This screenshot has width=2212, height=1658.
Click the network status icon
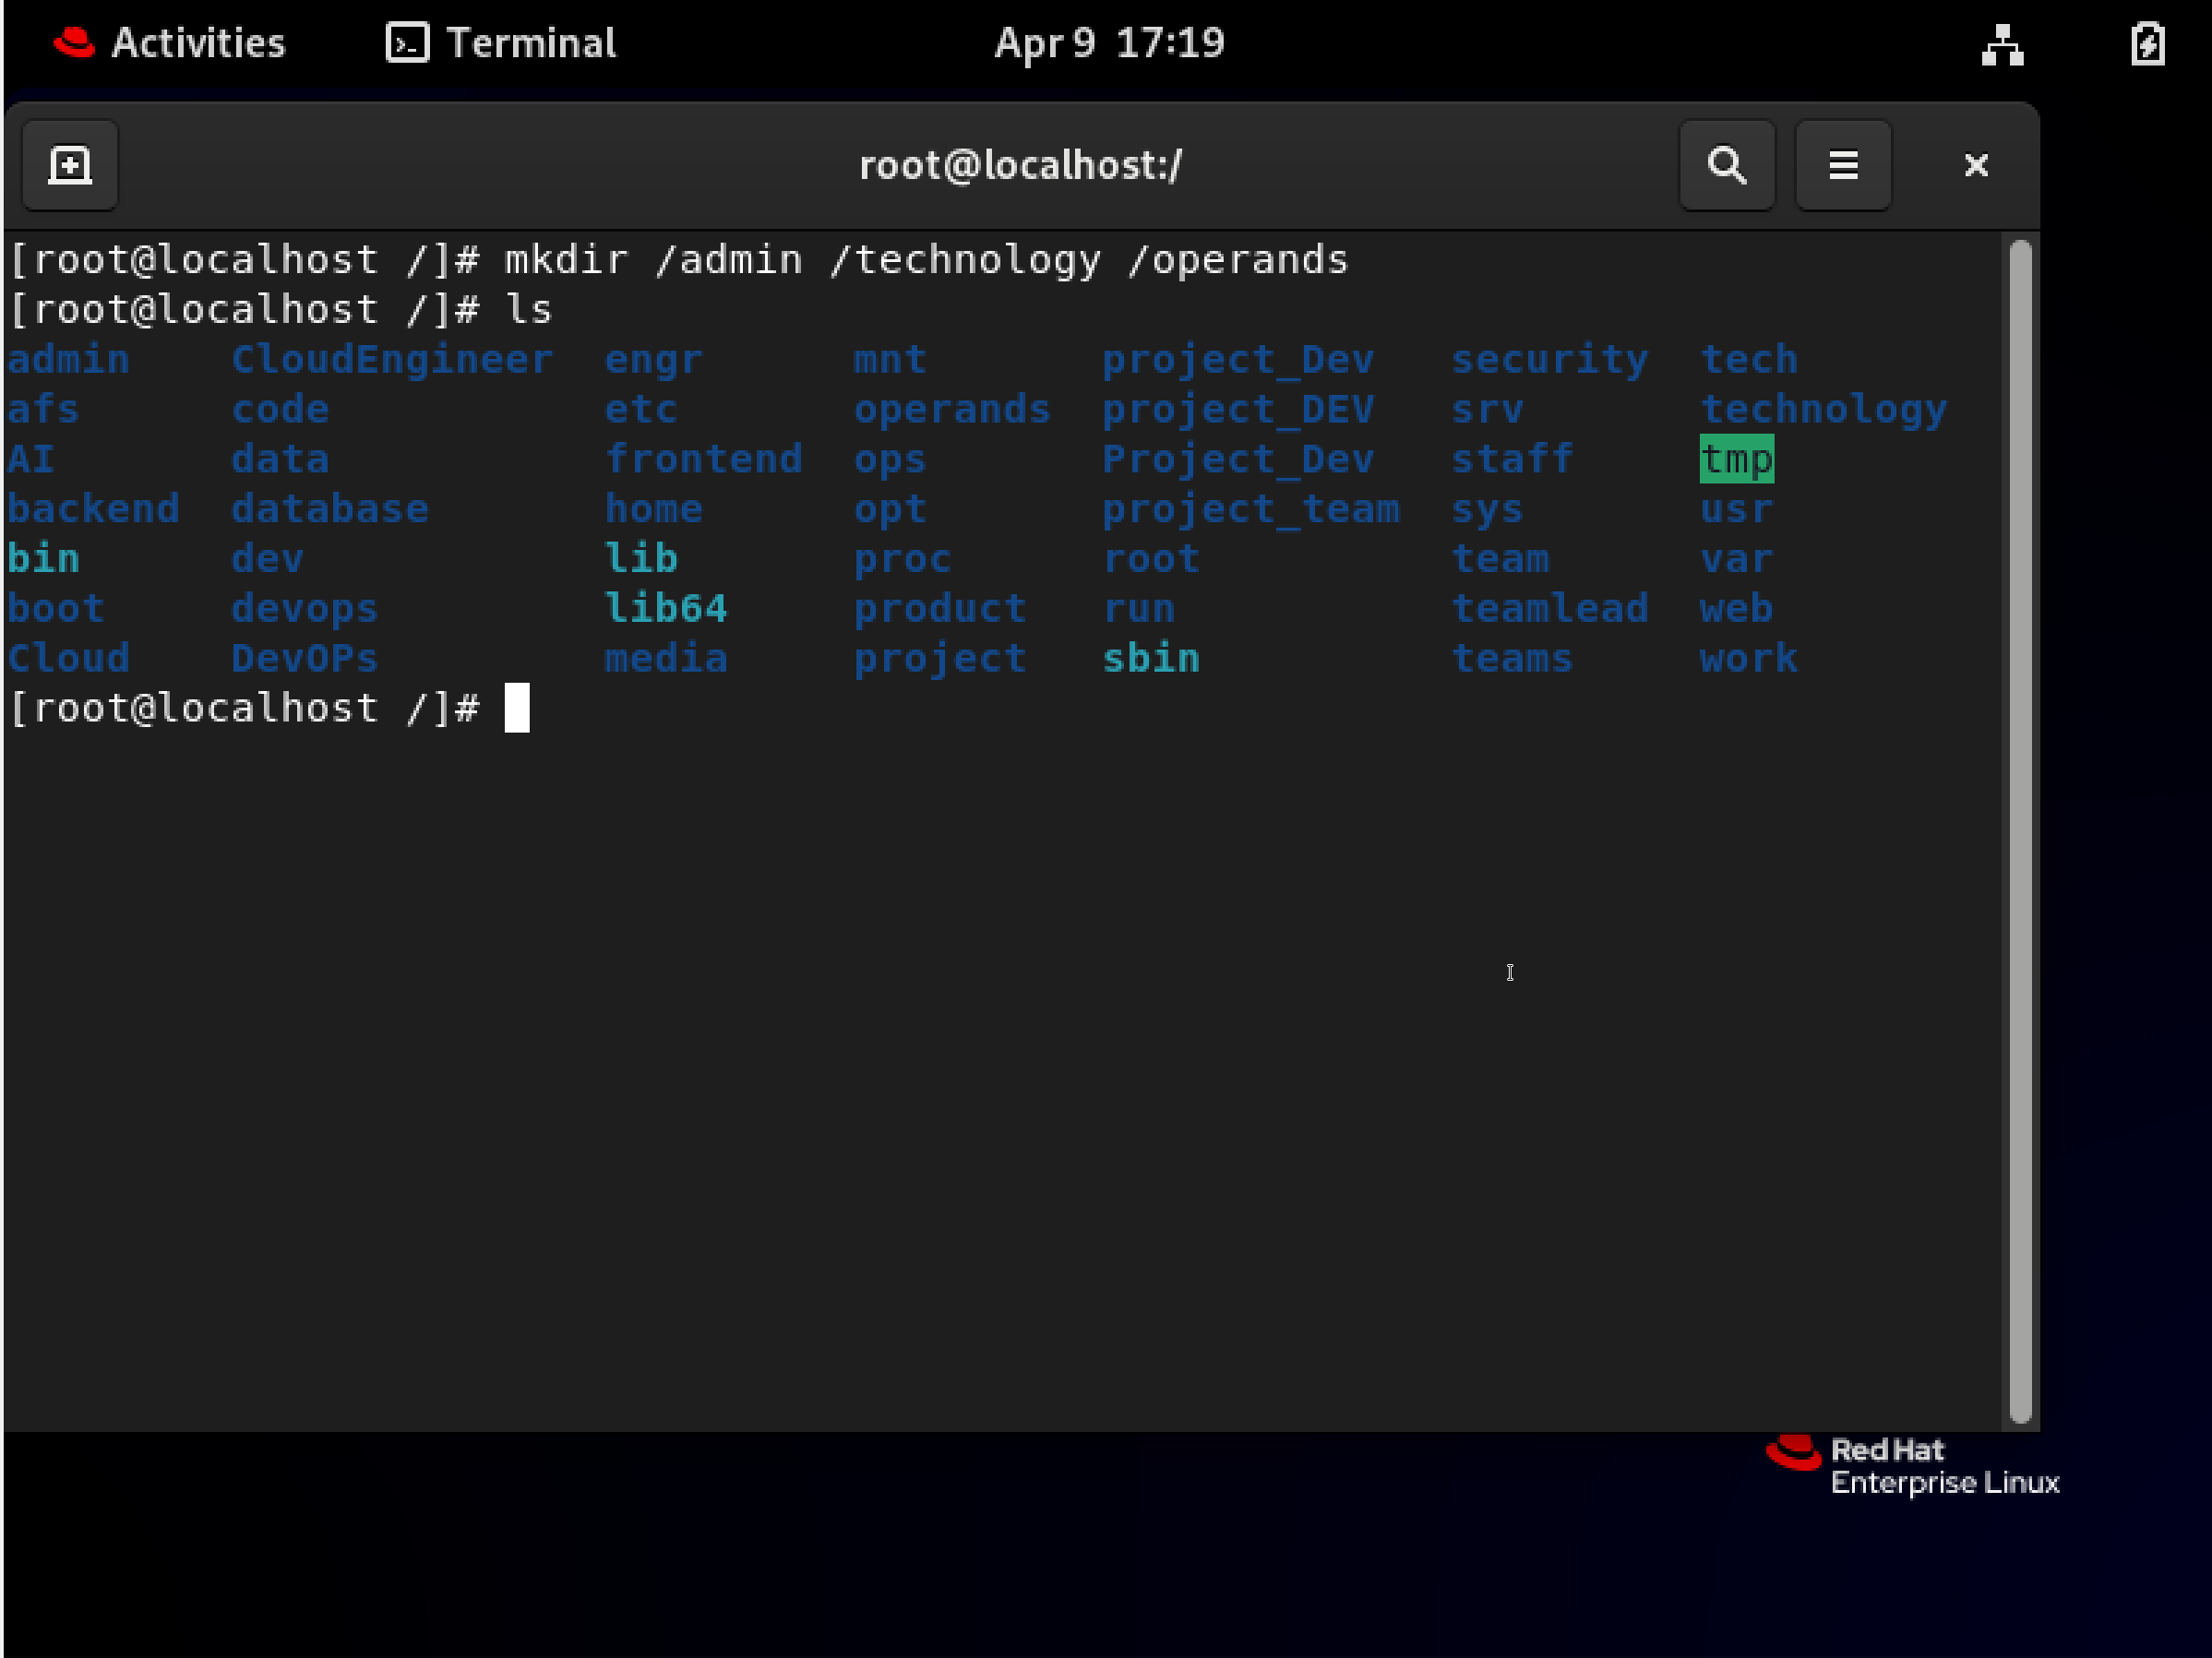pos(2002,44)
